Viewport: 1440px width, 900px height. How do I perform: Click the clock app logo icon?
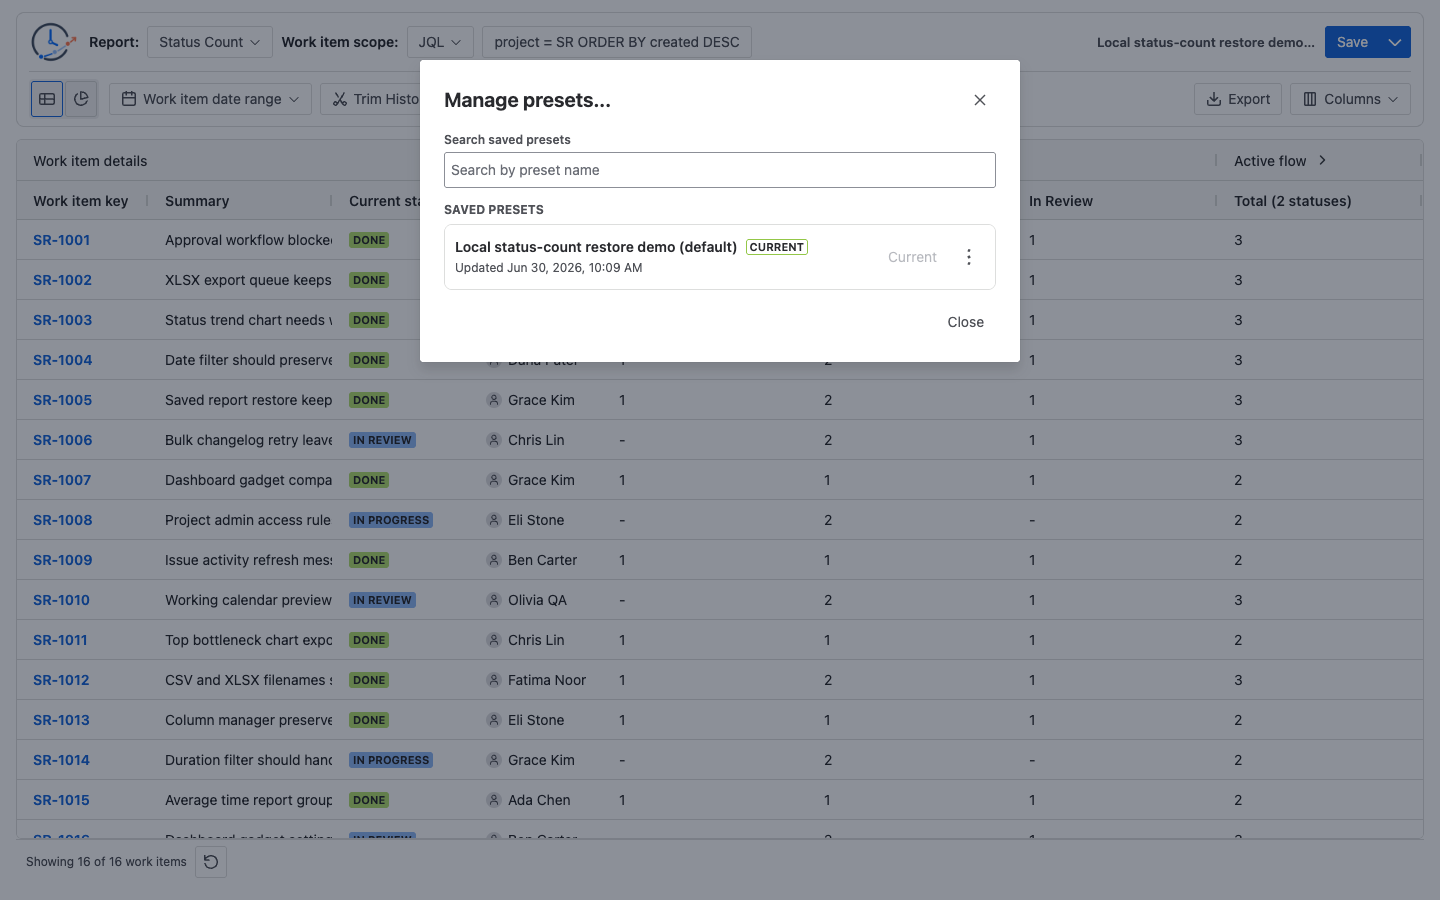[x=53, y=42]
